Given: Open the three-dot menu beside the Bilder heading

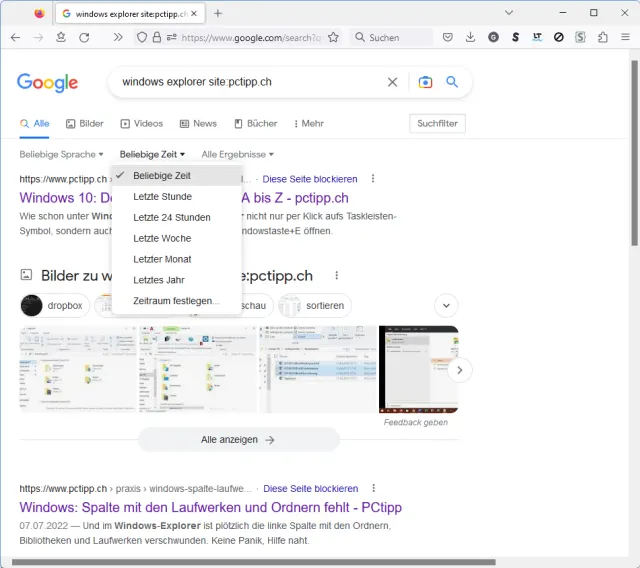Looking at the screenshot, I should [x=336, y=275].
